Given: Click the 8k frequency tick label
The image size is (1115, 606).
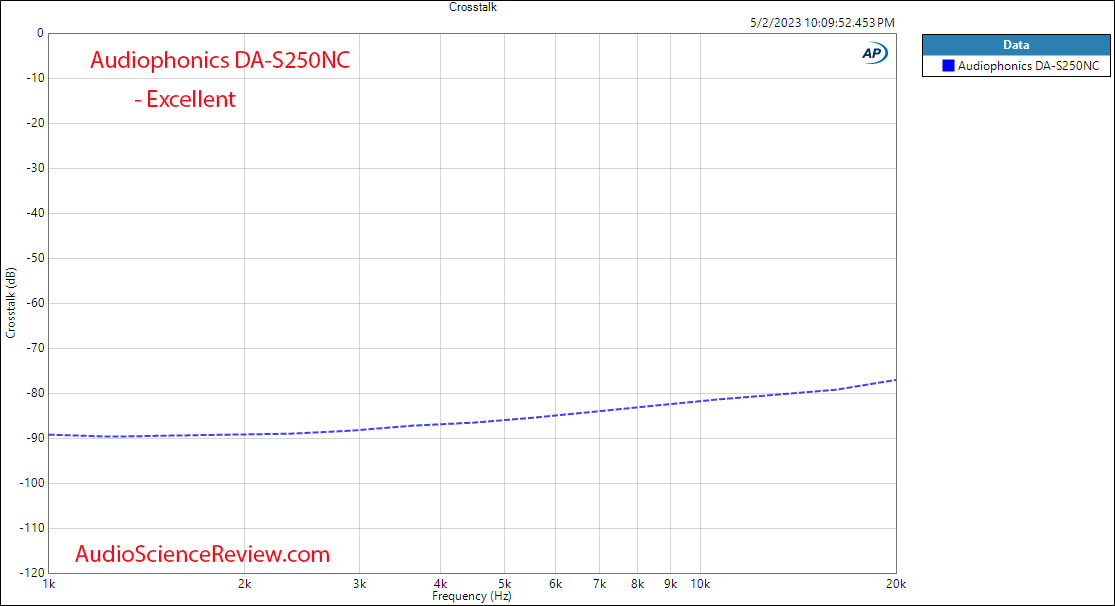Looking at the screenshot, I should tap(637, 584).
